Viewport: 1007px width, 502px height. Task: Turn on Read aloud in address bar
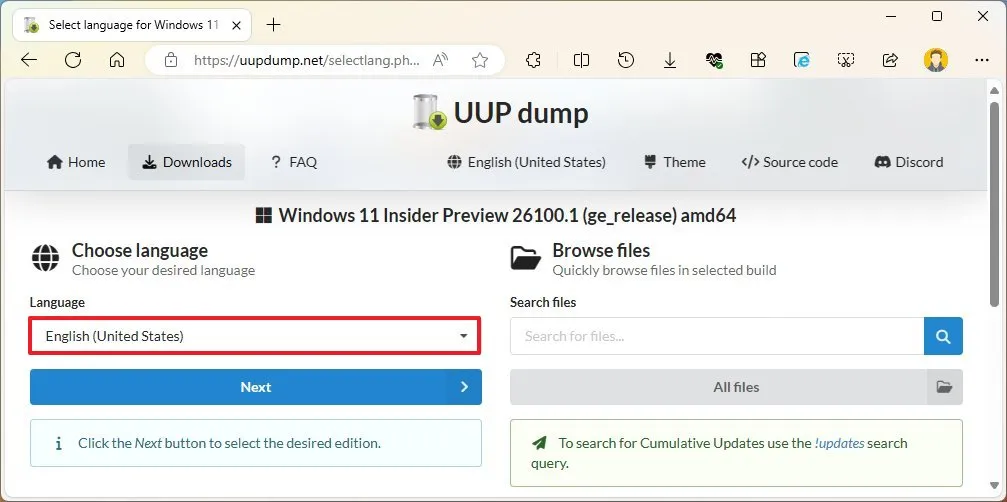[x=441, y=60]
